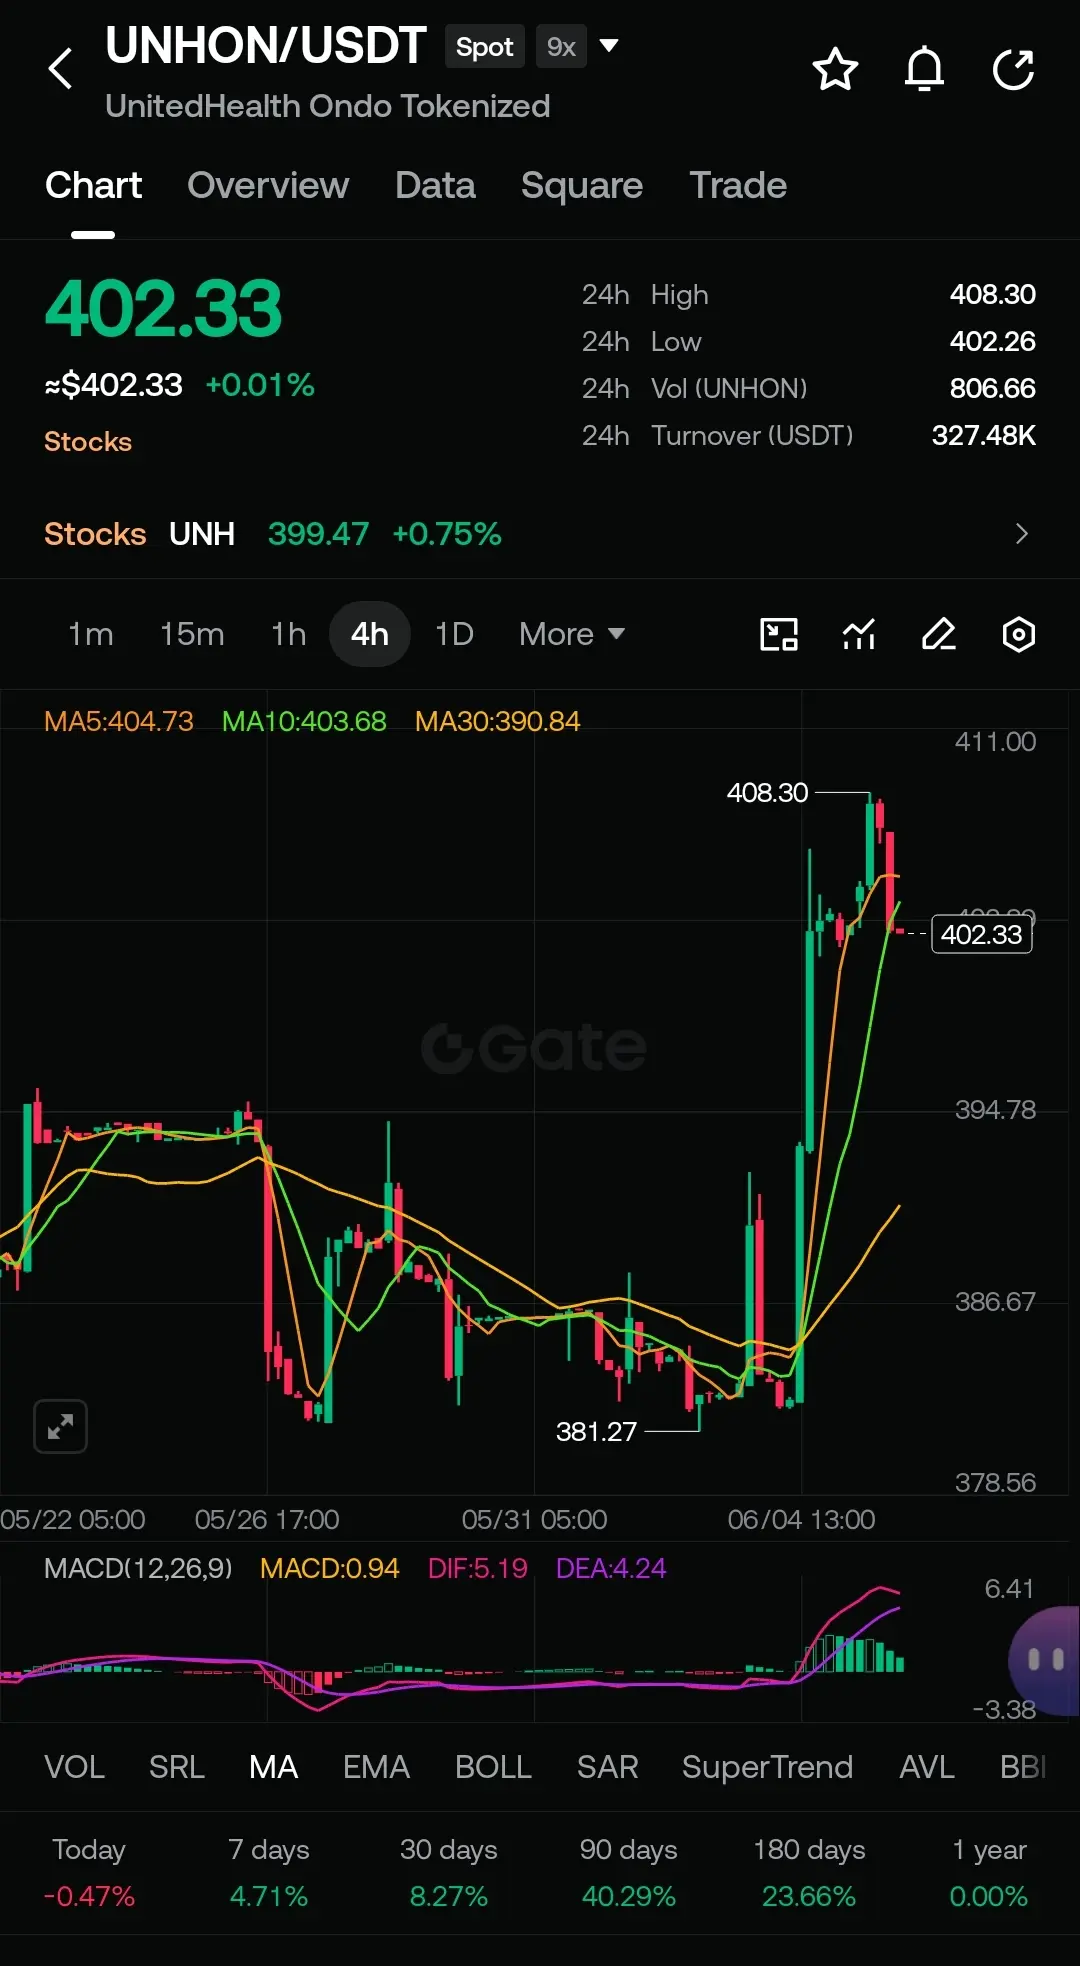Open the Data tab

coord(435,186)
